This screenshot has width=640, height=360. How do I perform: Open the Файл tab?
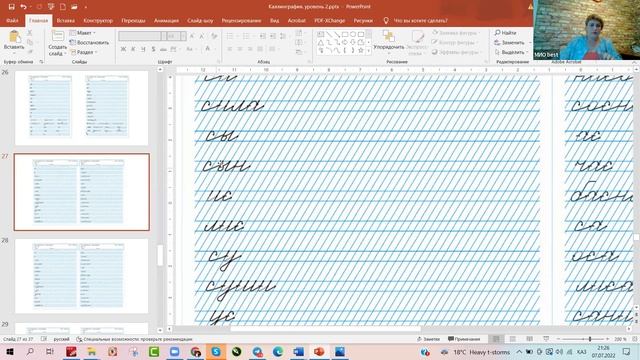(12, 20)
